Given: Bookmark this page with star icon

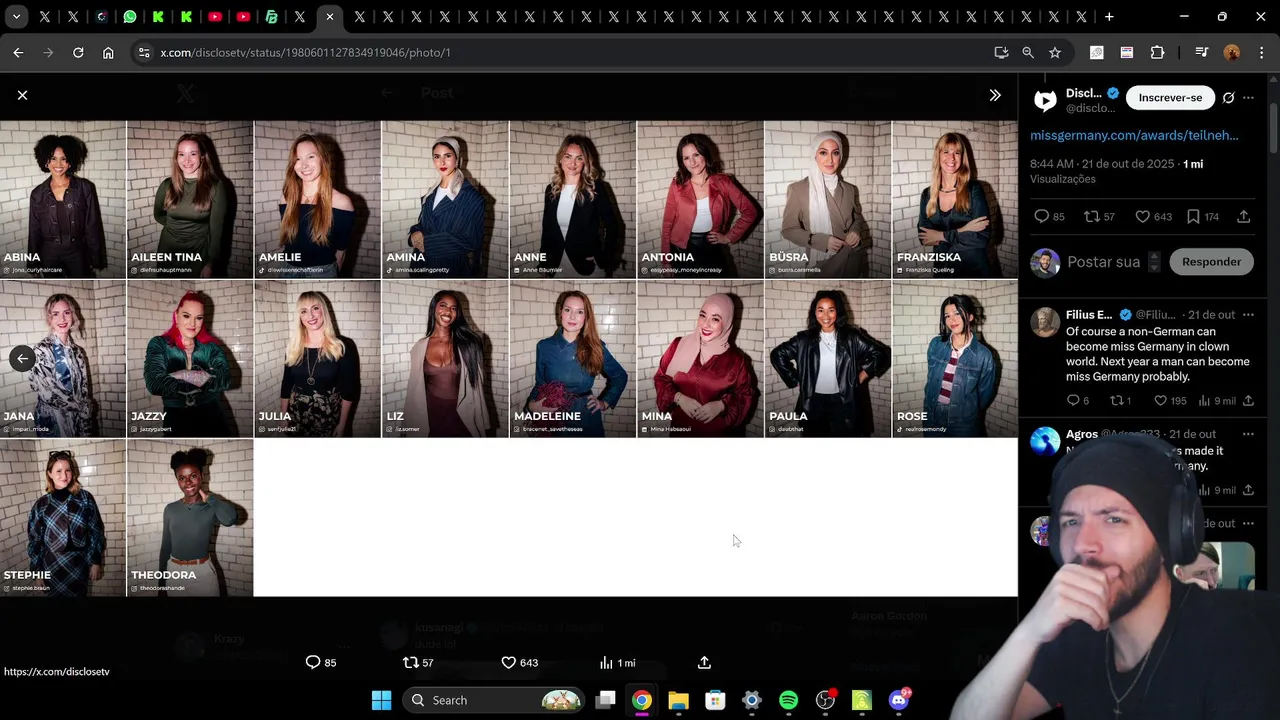Looking at the screenshot, I should (x=1055, y=52).
